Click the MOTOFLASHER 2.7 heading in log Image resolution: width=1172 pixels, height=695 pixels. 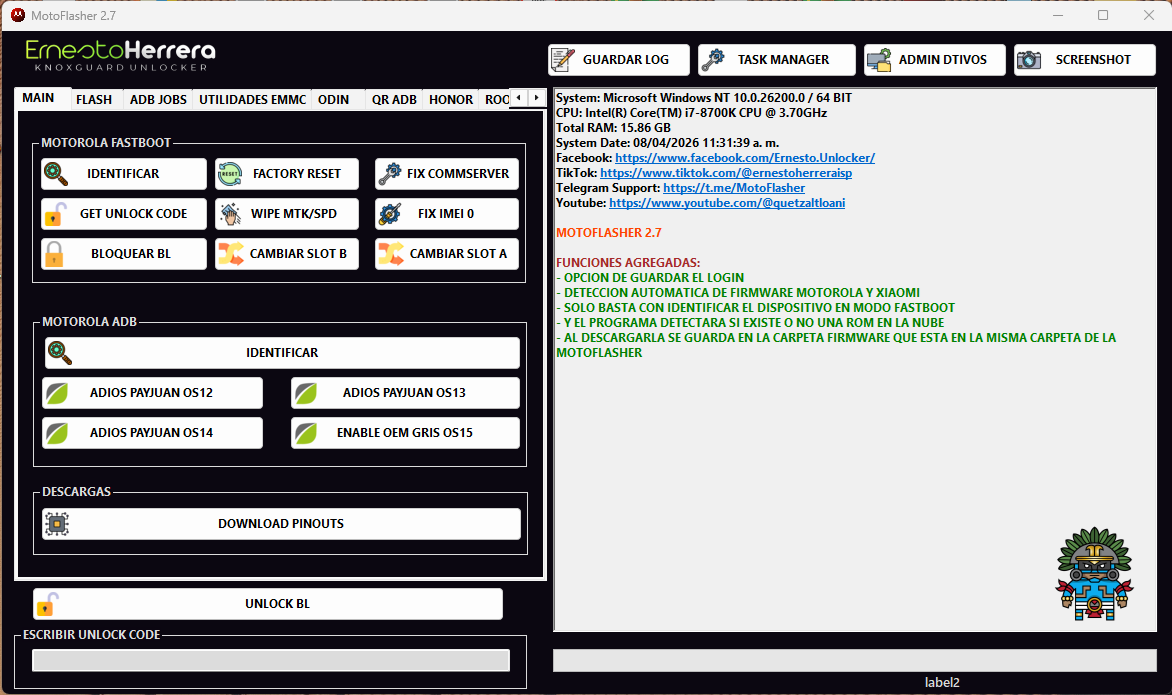pyautogui.click(x=608, y=232)
